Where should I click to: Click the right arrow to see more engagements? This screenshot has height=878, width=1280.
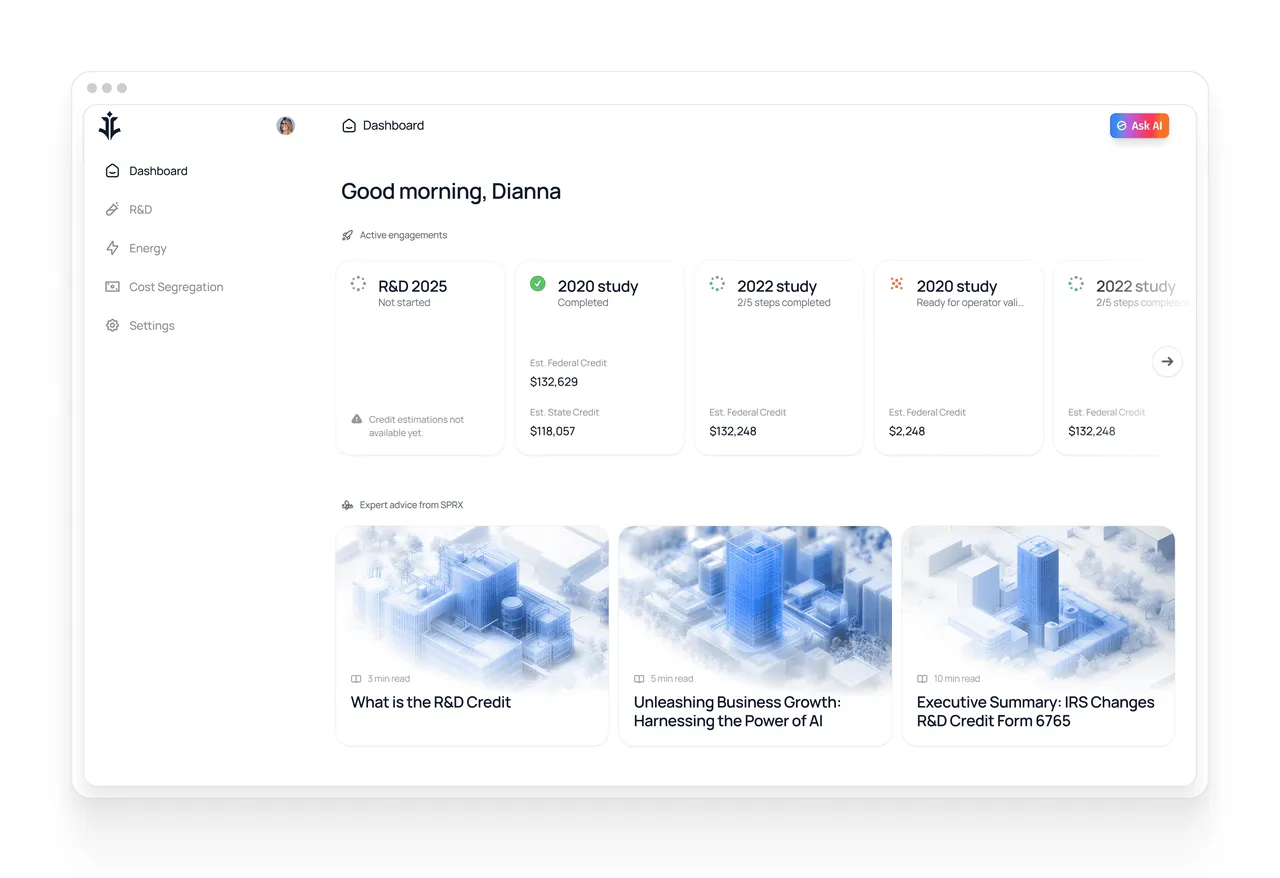1167,362
